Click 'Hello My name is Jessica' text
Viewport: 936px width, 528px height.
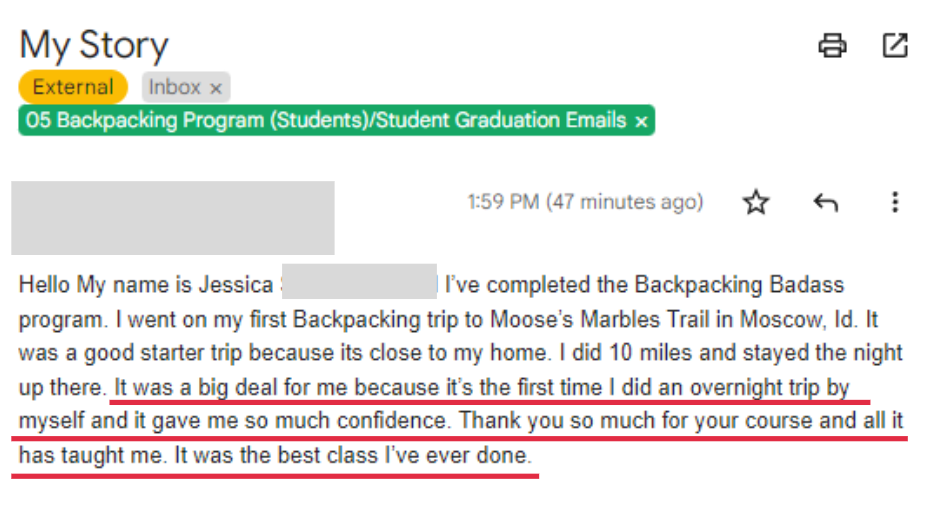(146, 285)
